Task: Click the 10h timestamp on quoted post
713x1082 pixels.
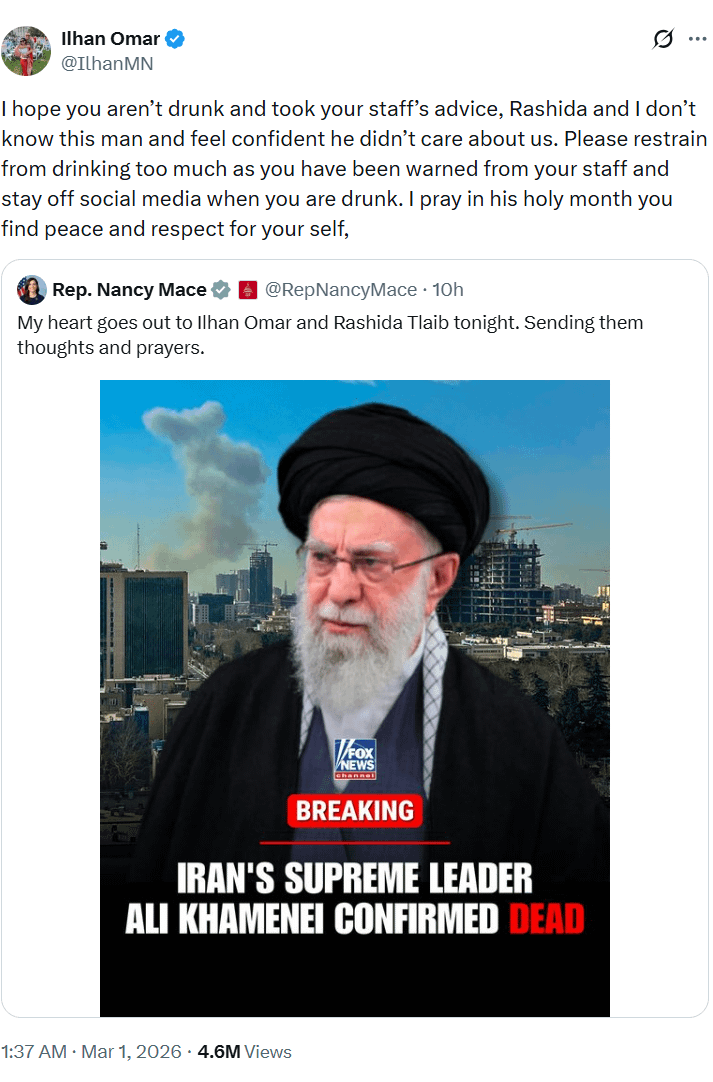Action: [x=448, y=290]
